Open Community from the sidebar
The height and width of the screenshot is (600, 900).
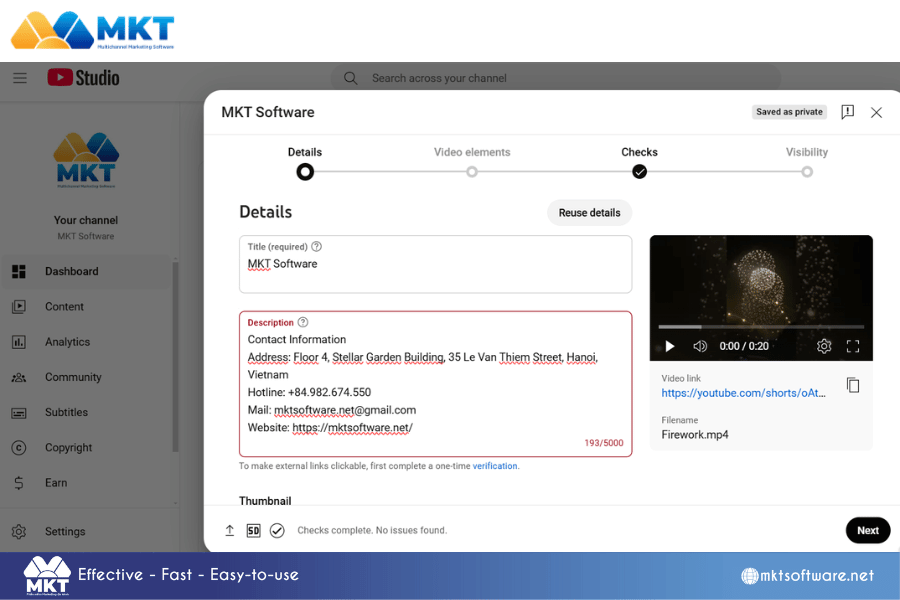click(x=86, y=377)
